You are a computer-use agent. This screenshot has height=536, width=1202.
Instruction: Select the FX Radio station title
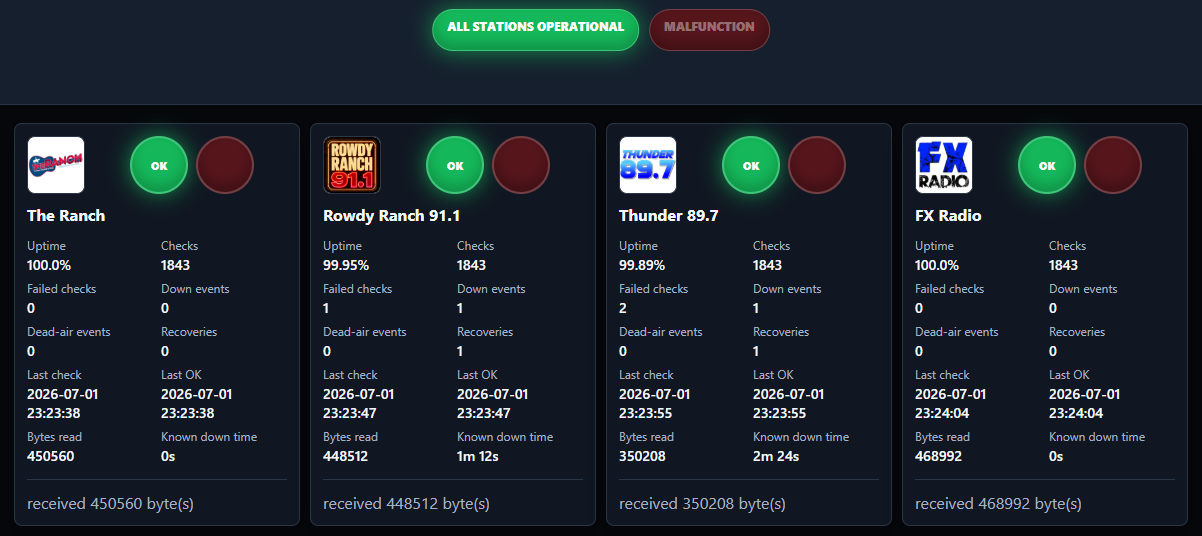[x=948, y=216]
